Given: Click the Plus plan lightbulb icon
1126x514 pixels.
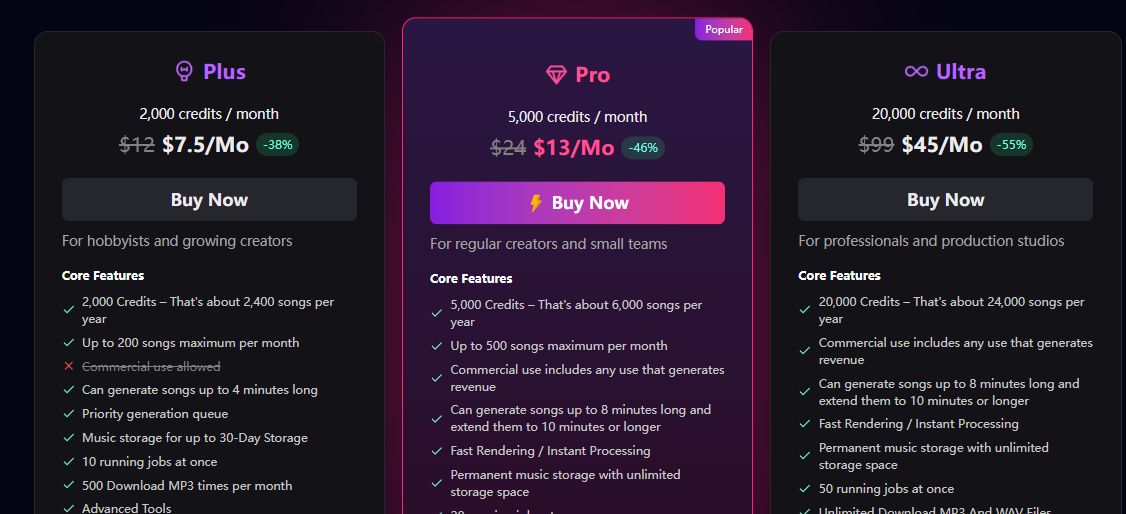Looking at the screenshot, I should tap(184, 71).
